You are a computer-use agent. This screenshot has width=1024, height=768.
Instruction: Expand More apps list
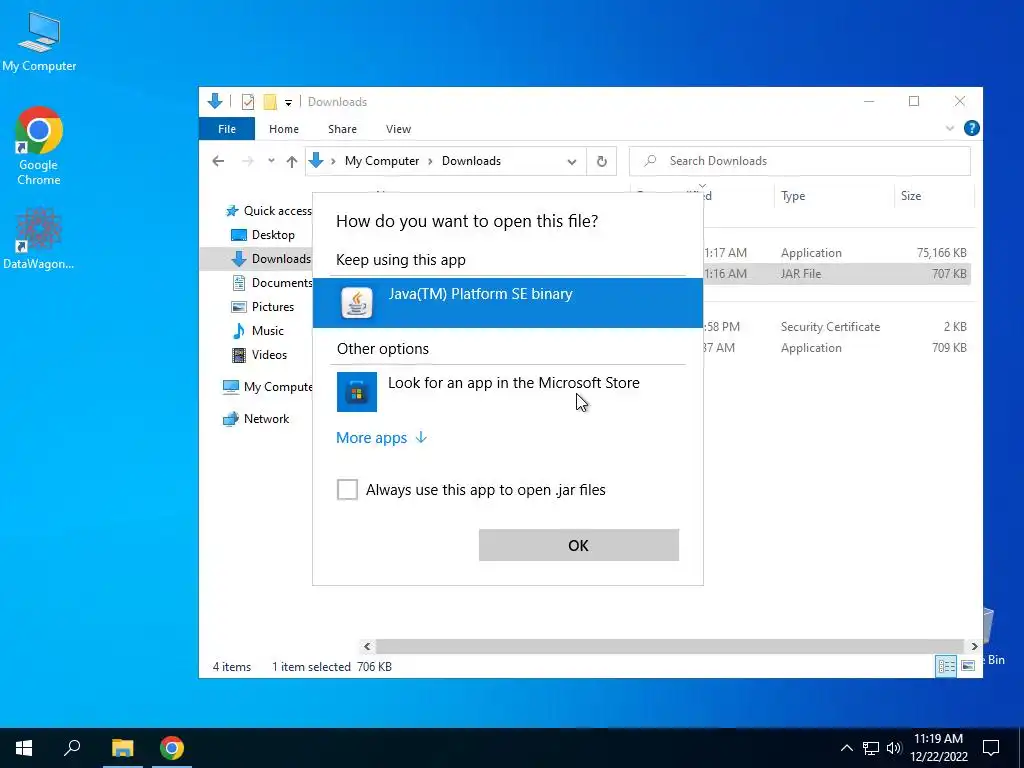coord(381,438)
